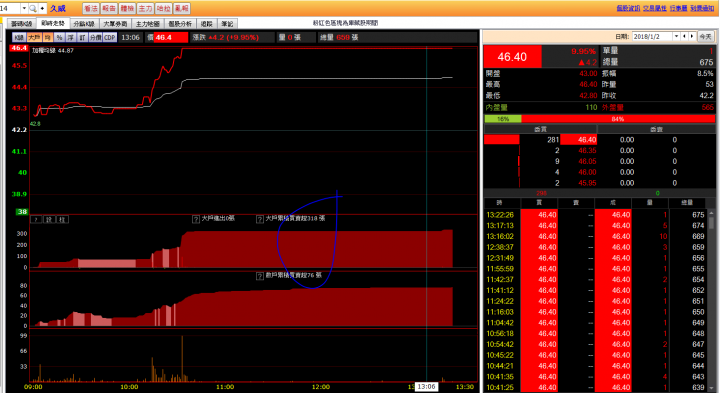Viewport: 720px width, 393px height.
Task: Go to next date with right arrow
Action: pyautogui.click(x=692, y=37)
